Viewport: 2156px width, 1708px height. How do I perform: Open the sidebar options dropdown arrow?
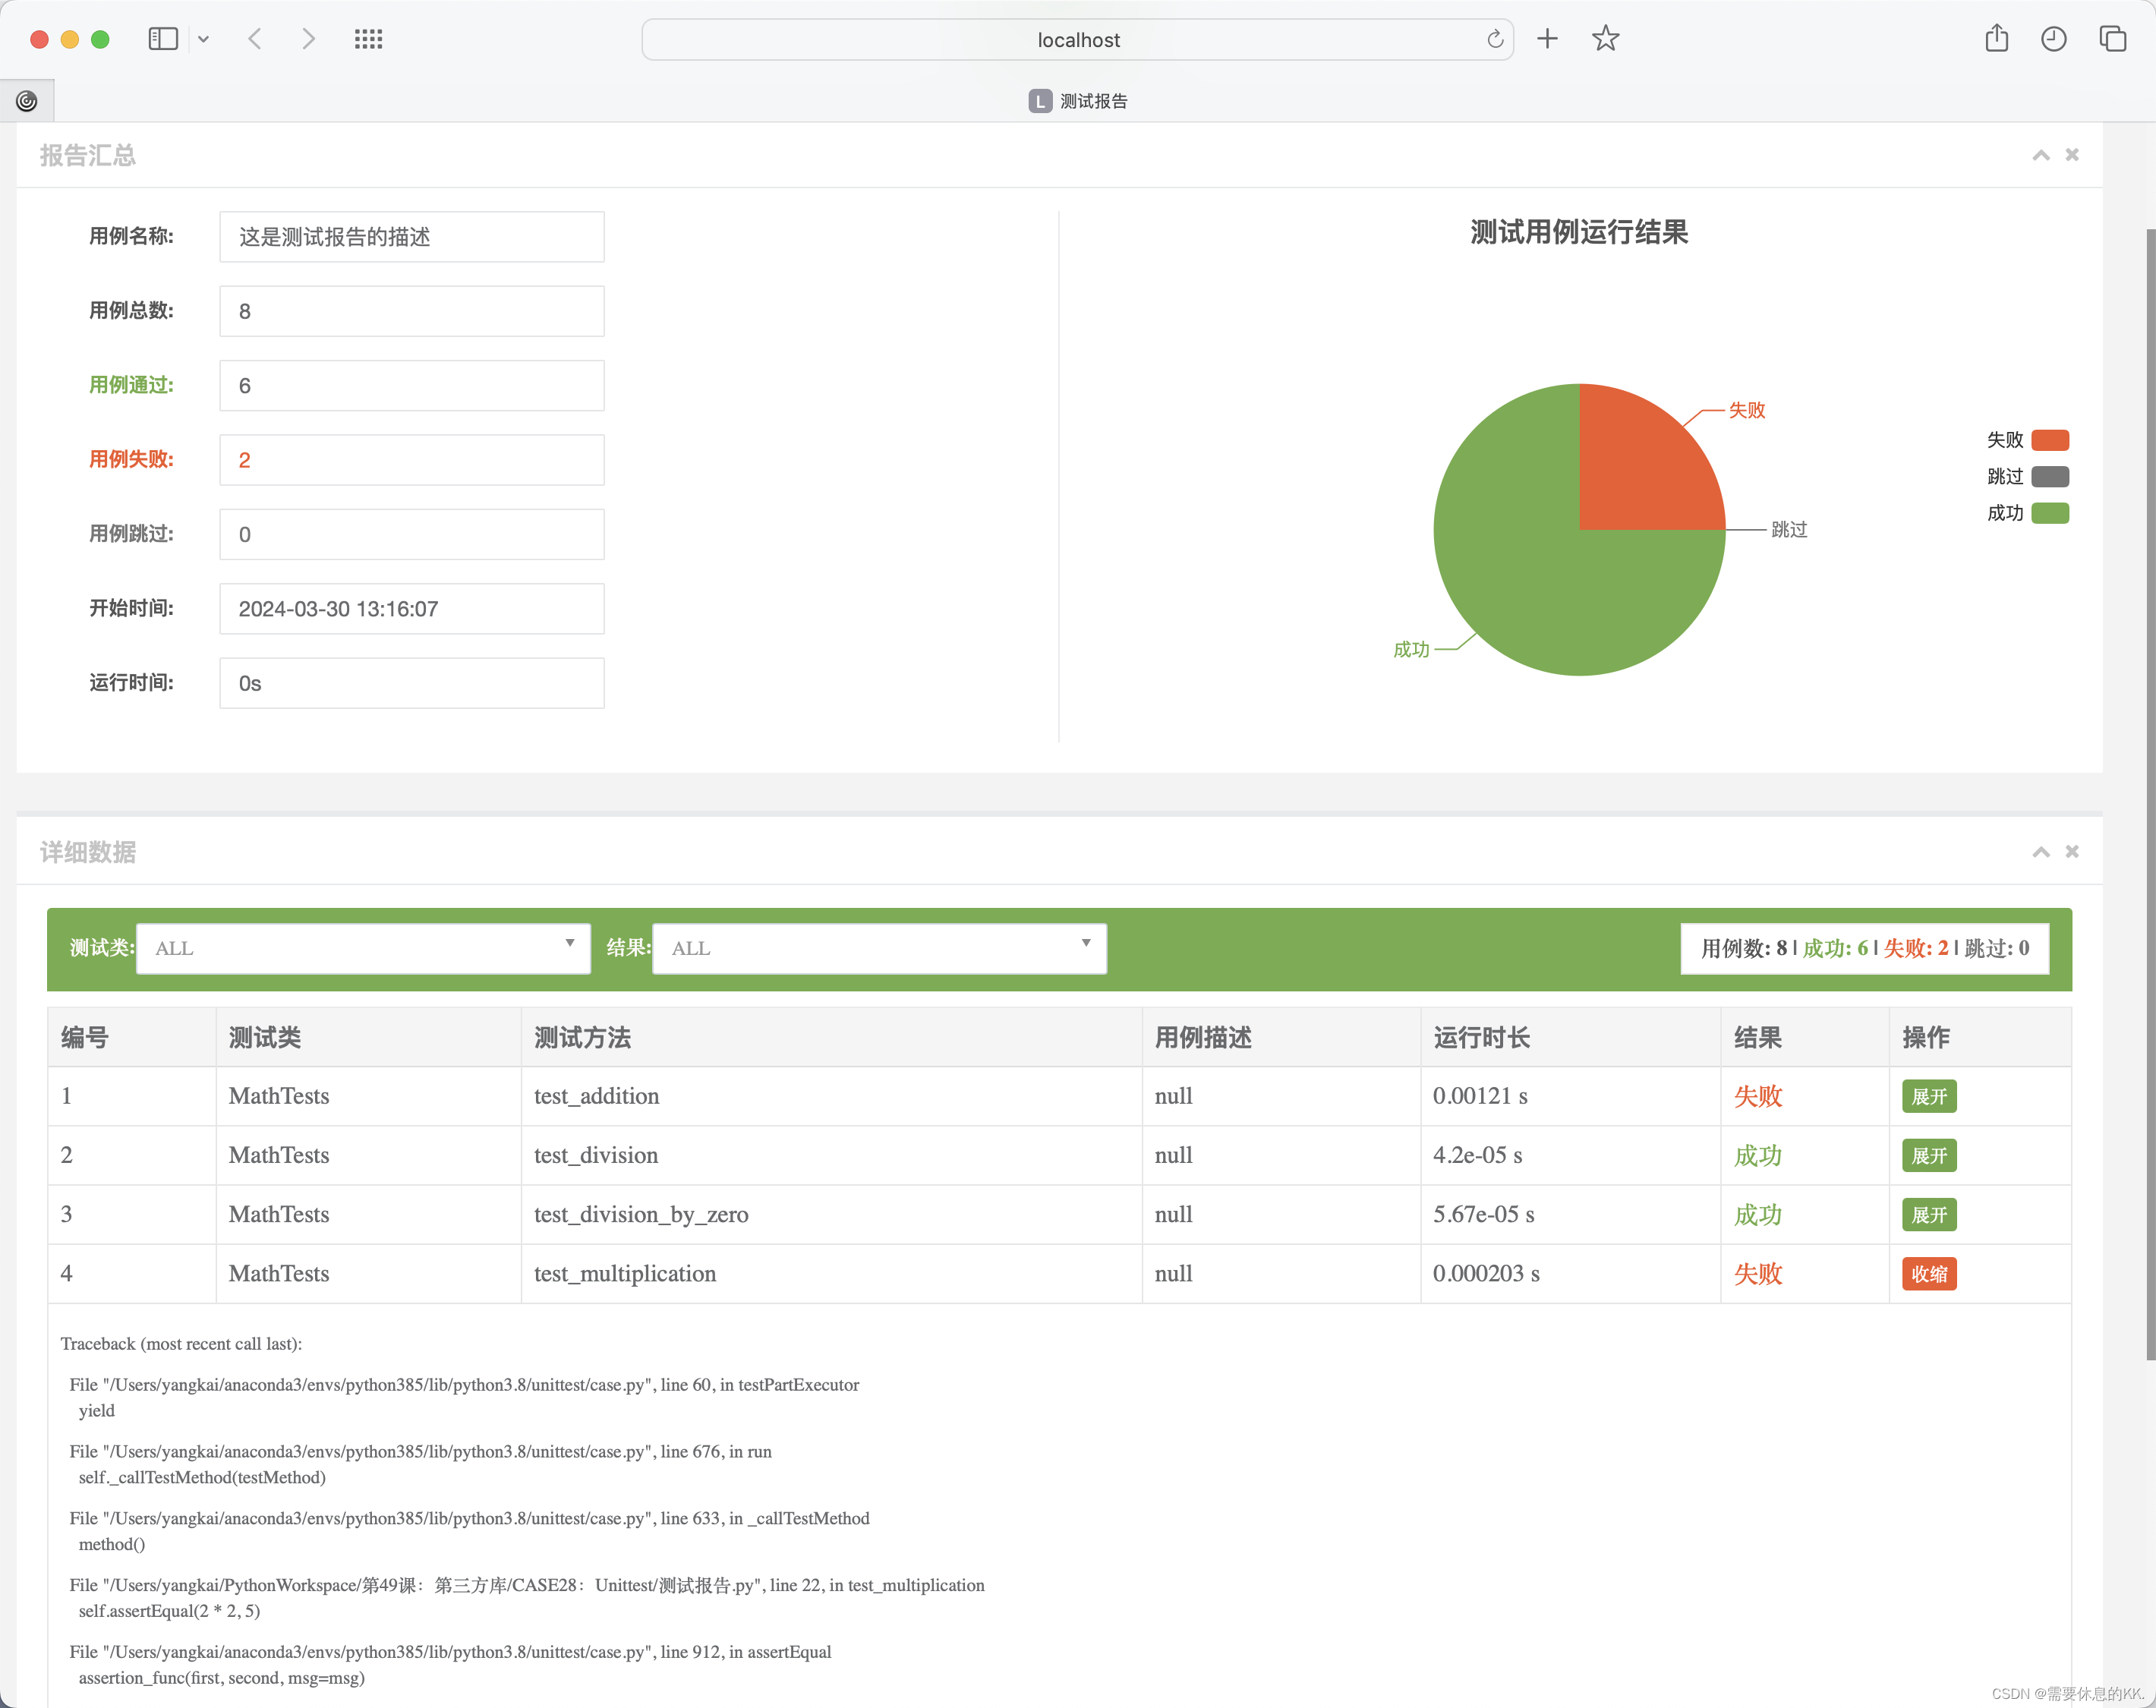tap(203, 39)
